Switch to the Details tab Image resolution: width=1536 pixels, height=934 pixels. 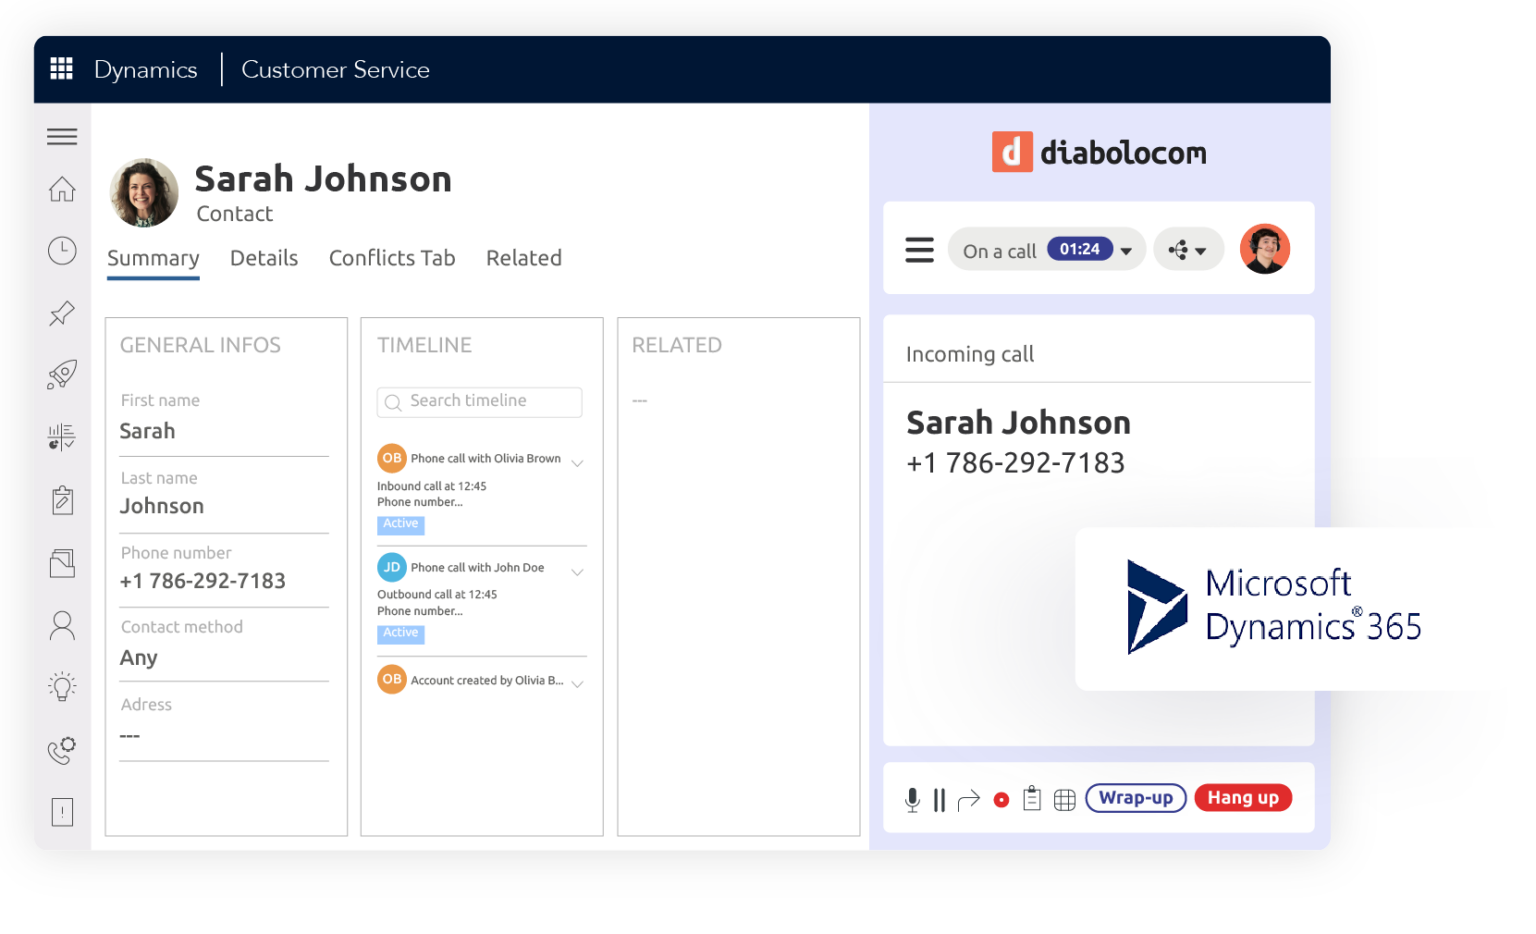(x=263, y=258)
